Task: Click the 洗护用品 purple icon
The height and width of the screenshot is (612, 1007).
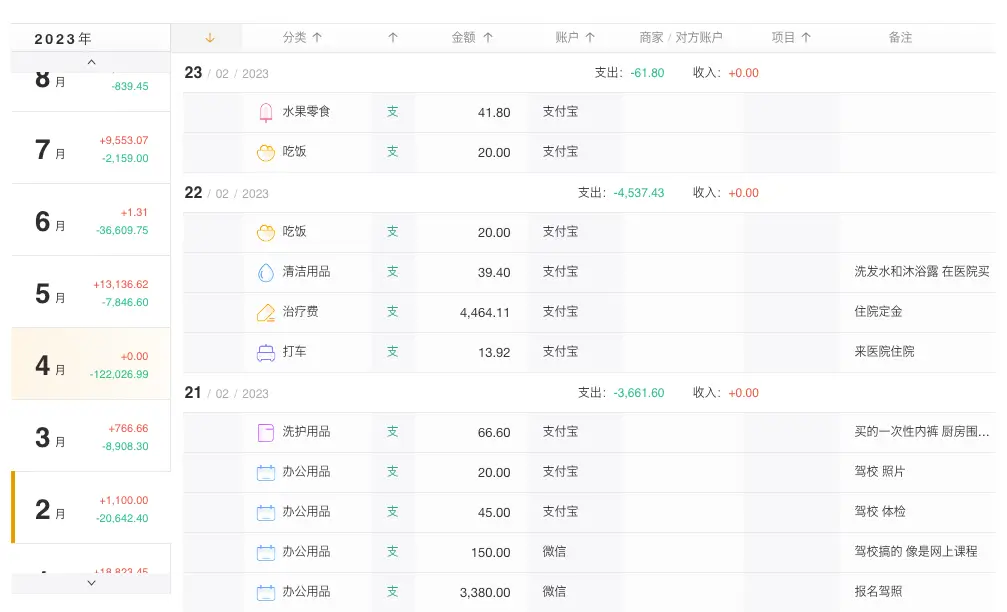Action: tap(265, 432)
